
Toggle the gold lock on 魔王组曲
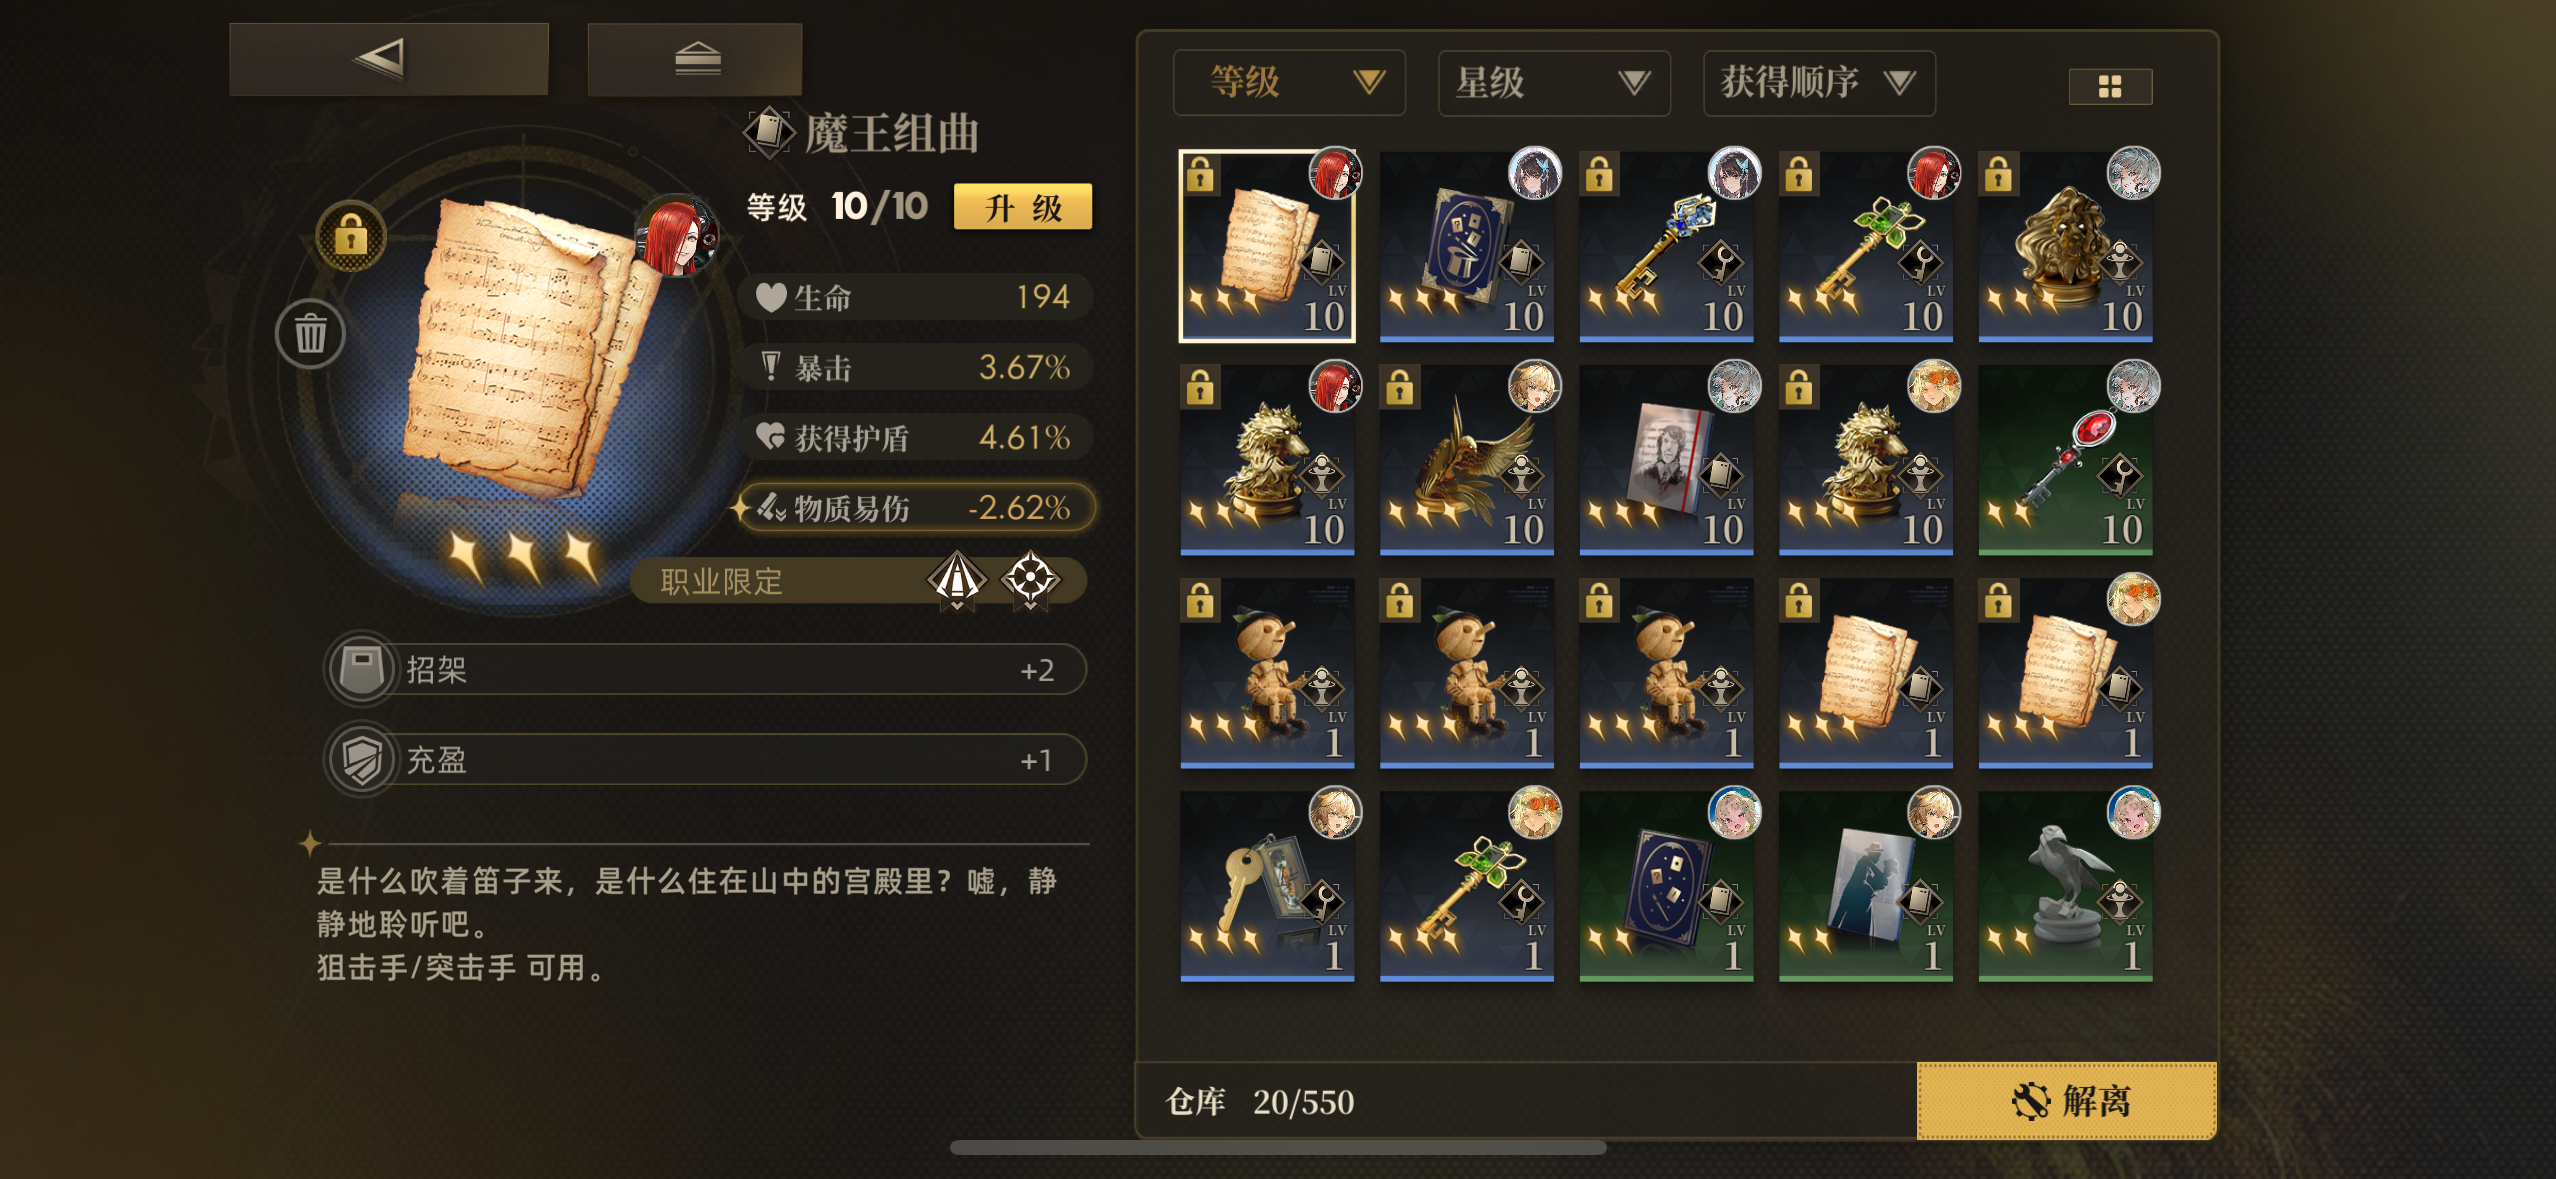350,237
